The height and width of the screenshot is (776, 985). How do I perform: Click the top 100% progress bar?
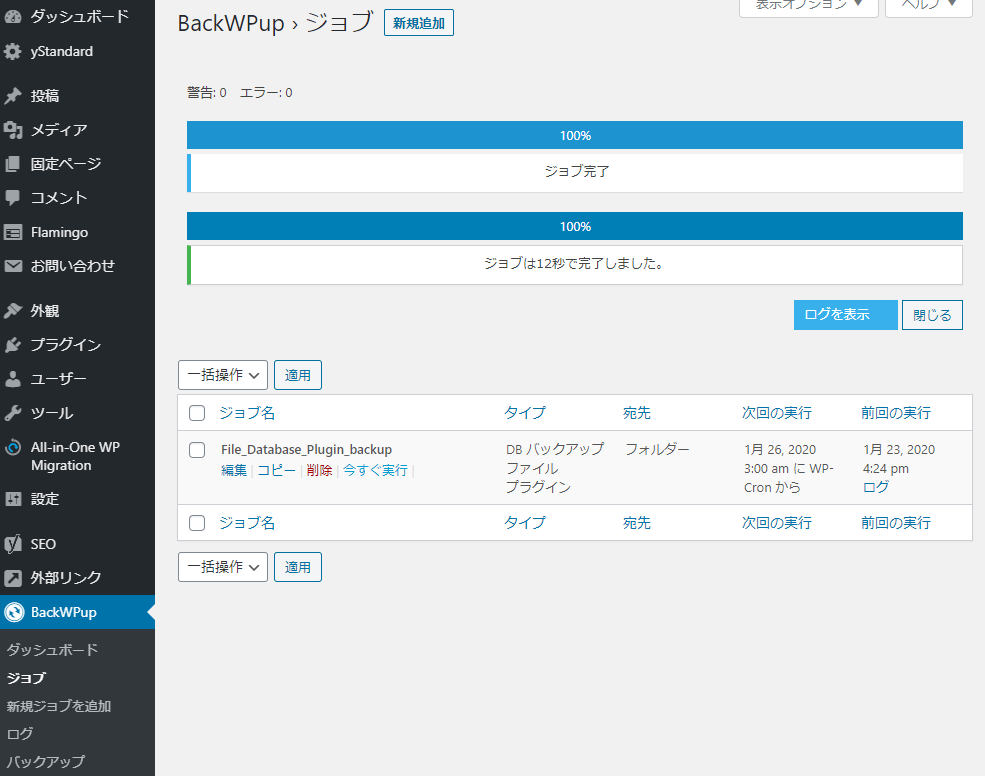pyautogui.click(x=575, y=135)
